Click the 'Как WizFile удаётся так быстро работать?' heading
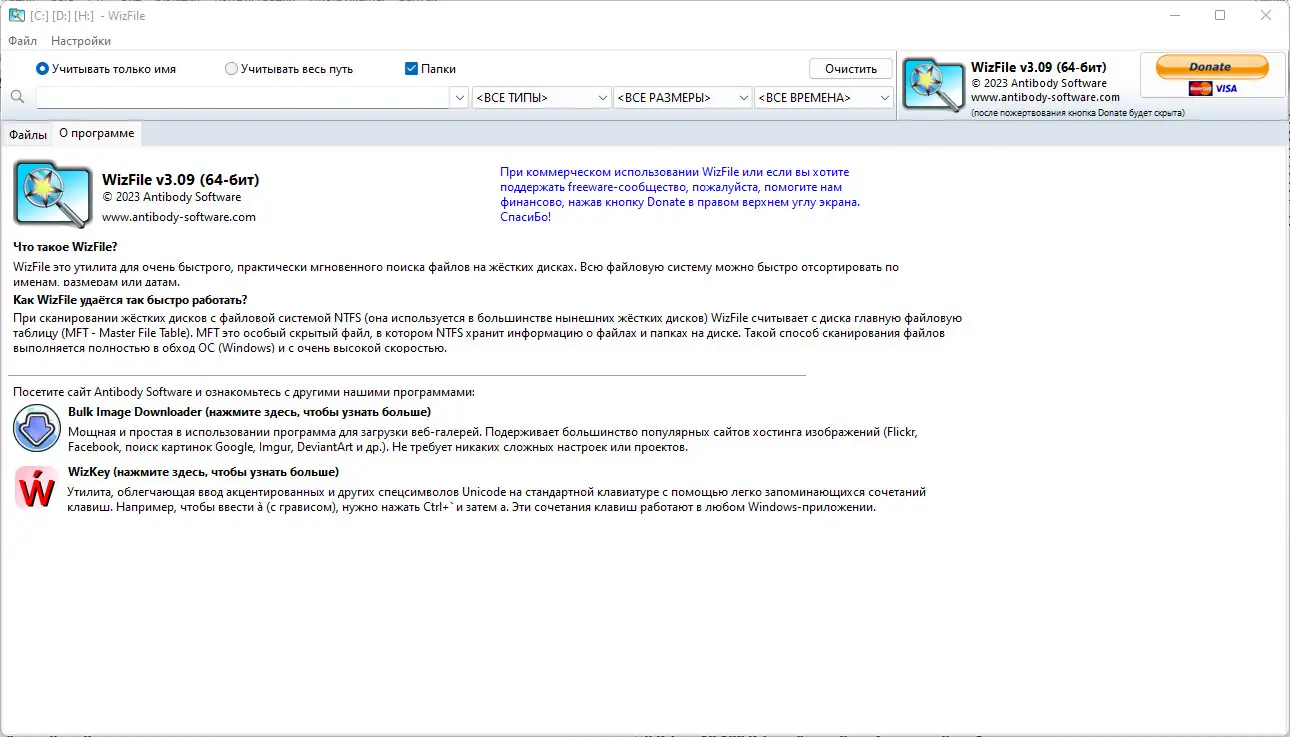Screen dimensions: 1290x737 click(130, 300)
